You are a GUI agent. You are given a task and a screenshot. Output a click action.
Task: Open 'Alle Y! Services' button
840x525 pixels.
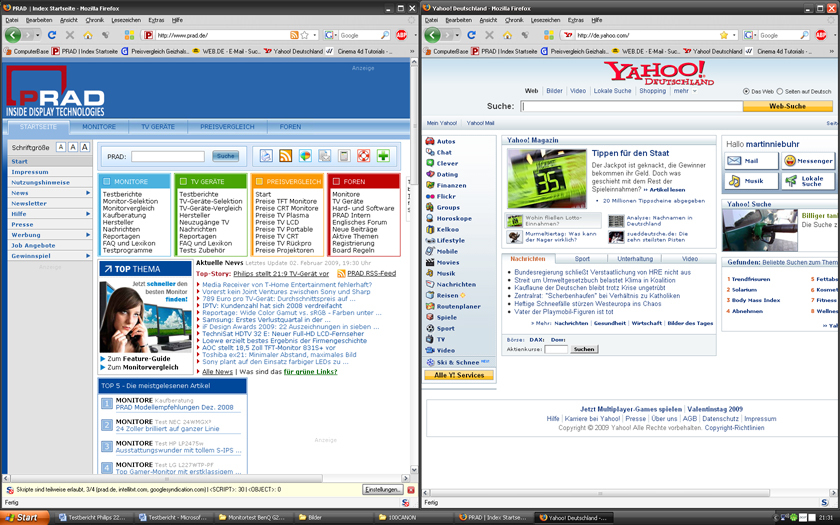[459, 375]
